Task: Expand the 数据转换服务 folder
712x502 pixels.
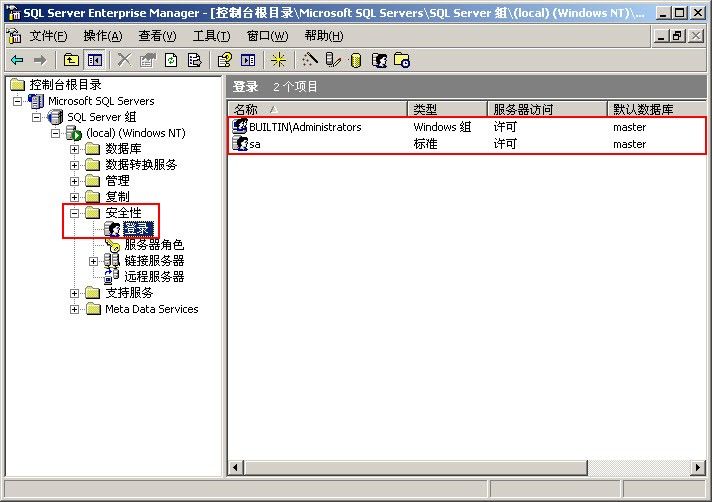Action: [74, 165]
